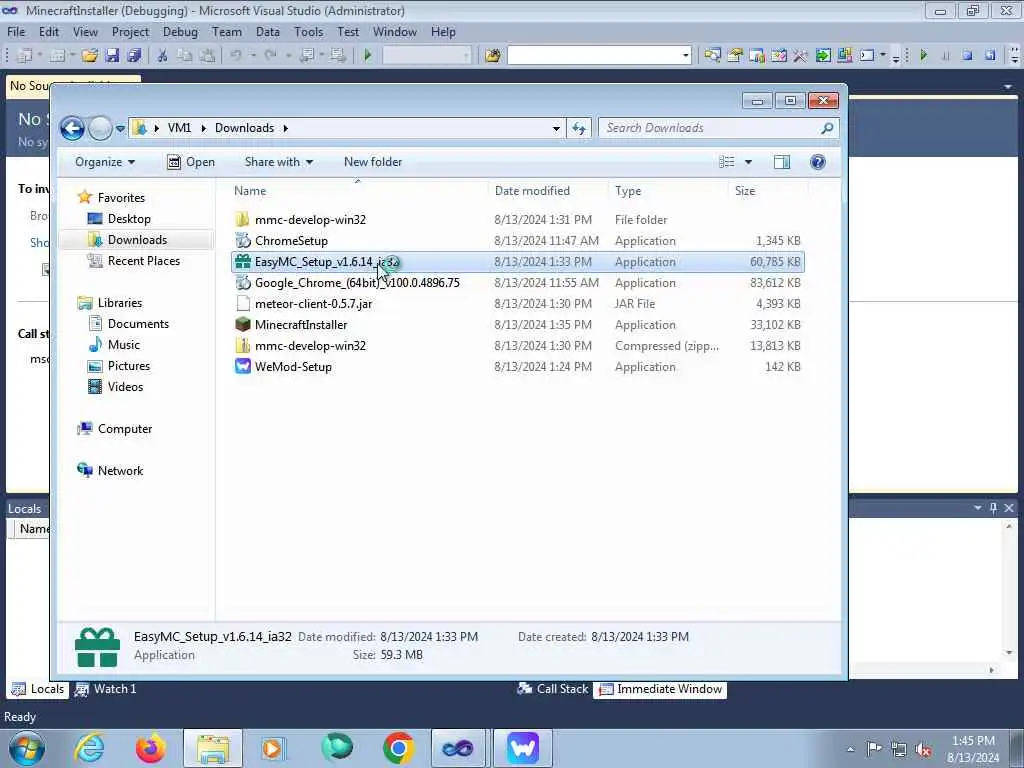This screenshot has height=768, width=1024.
Task: Open Debug menu in Visual Studio
Action: pyautogui.click(x=180, y=31)
